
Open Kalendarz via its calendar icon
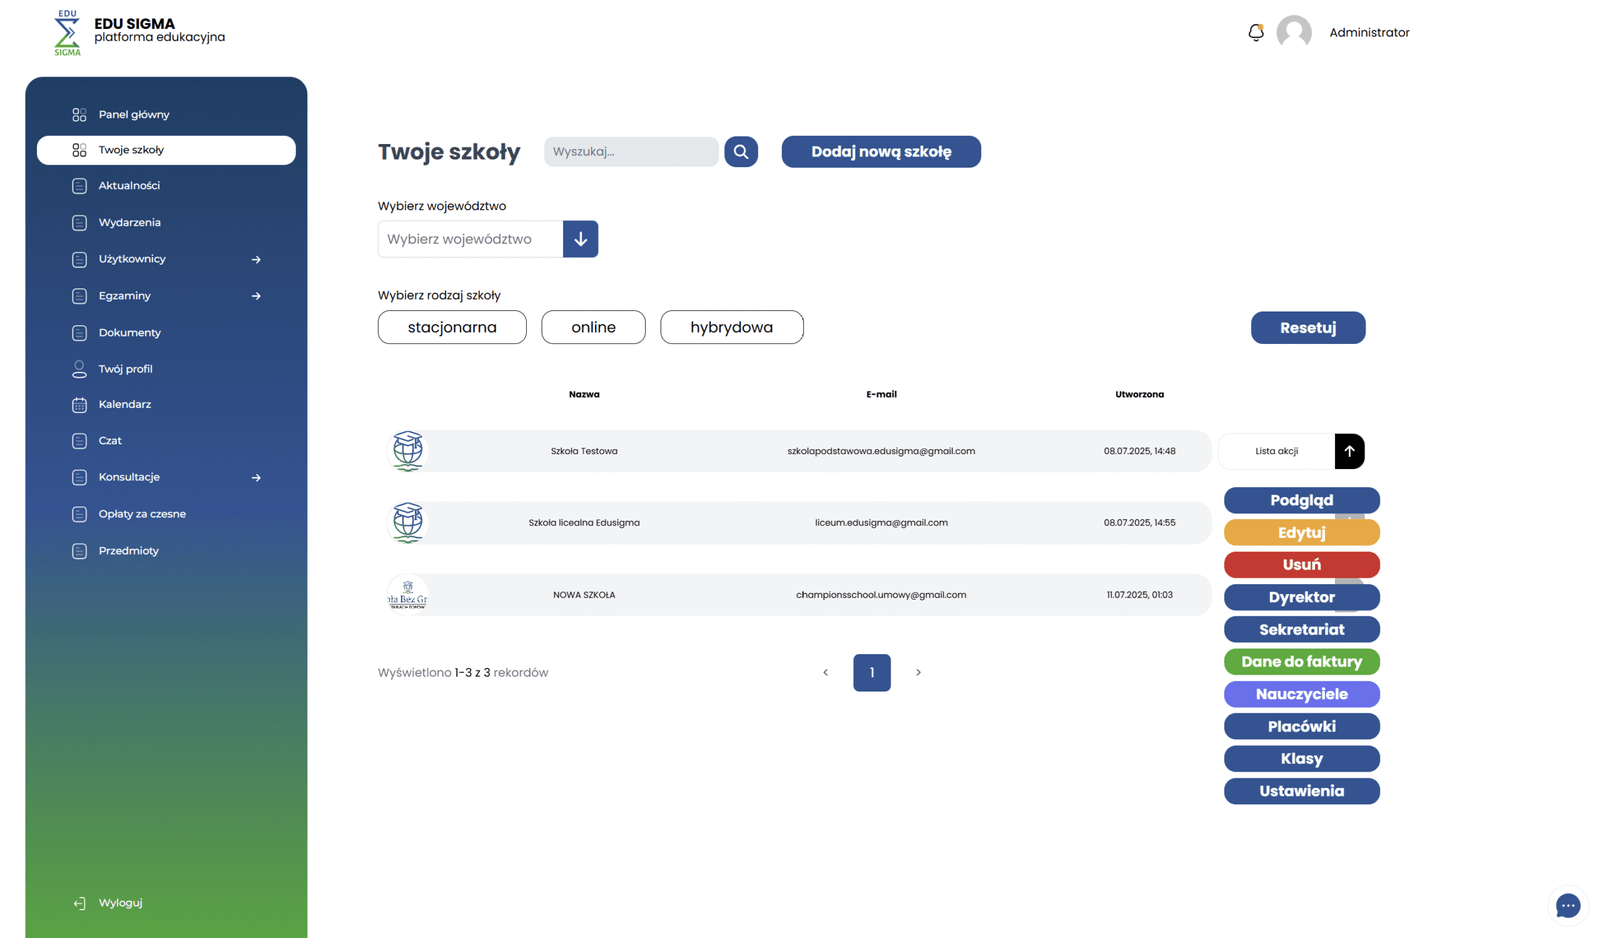[x=79, y=405]
